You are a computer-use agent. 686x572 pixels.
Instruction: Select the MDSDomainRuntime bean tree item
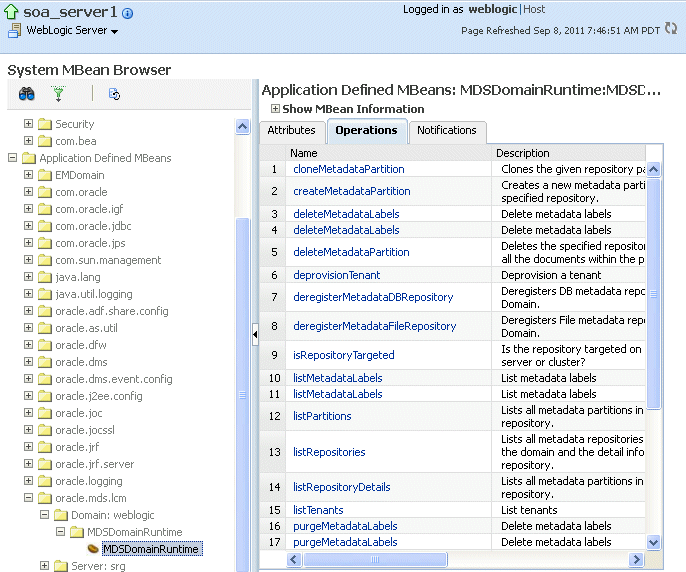(x=150, y=549)
